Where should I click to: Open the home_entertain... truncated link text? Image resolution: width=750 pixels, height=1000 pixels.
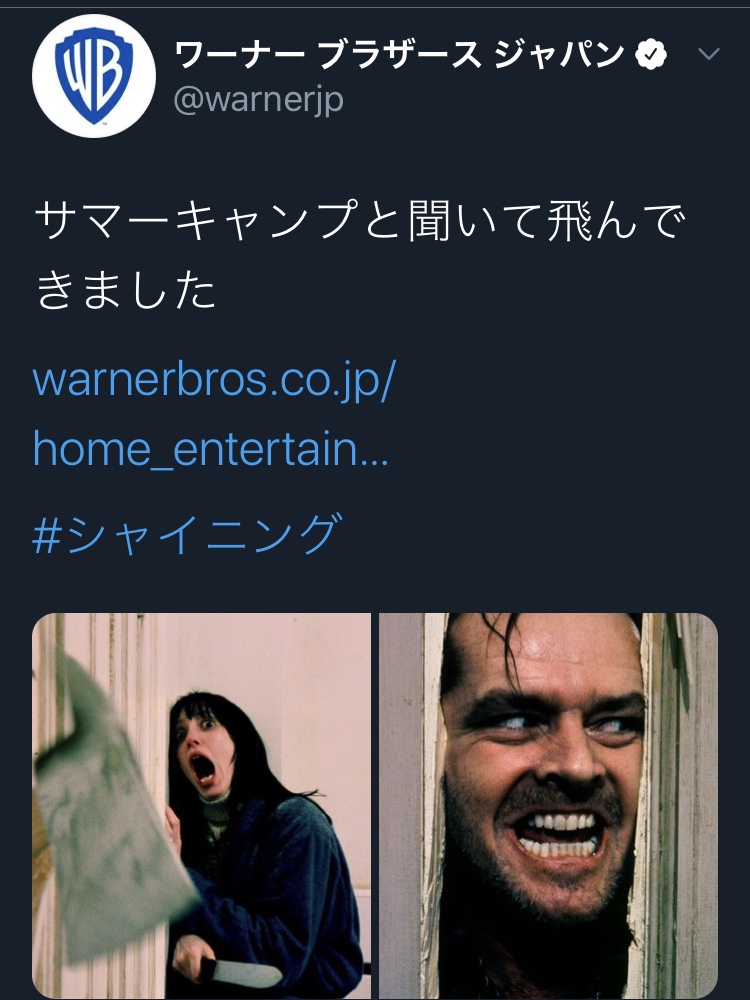pos(210,450)
